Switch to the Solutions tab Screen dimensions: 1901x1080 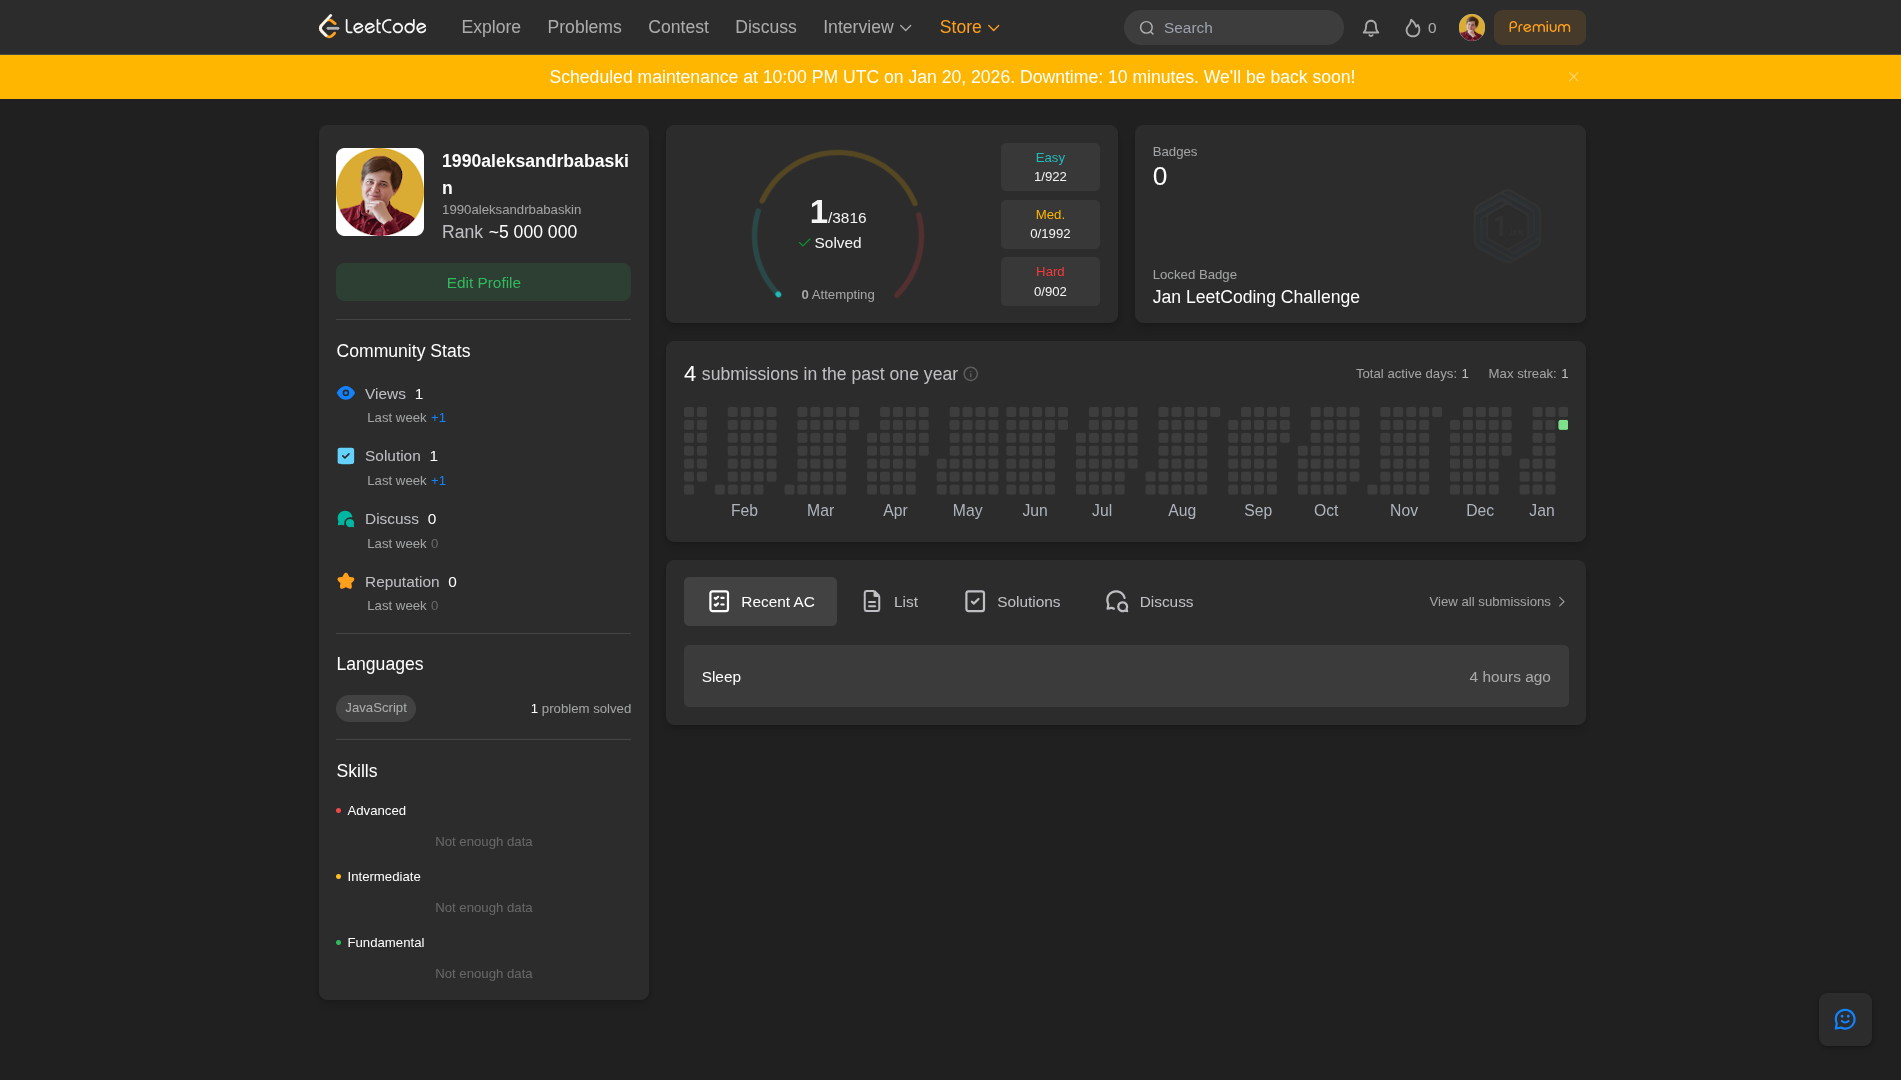pos(1012,602)
